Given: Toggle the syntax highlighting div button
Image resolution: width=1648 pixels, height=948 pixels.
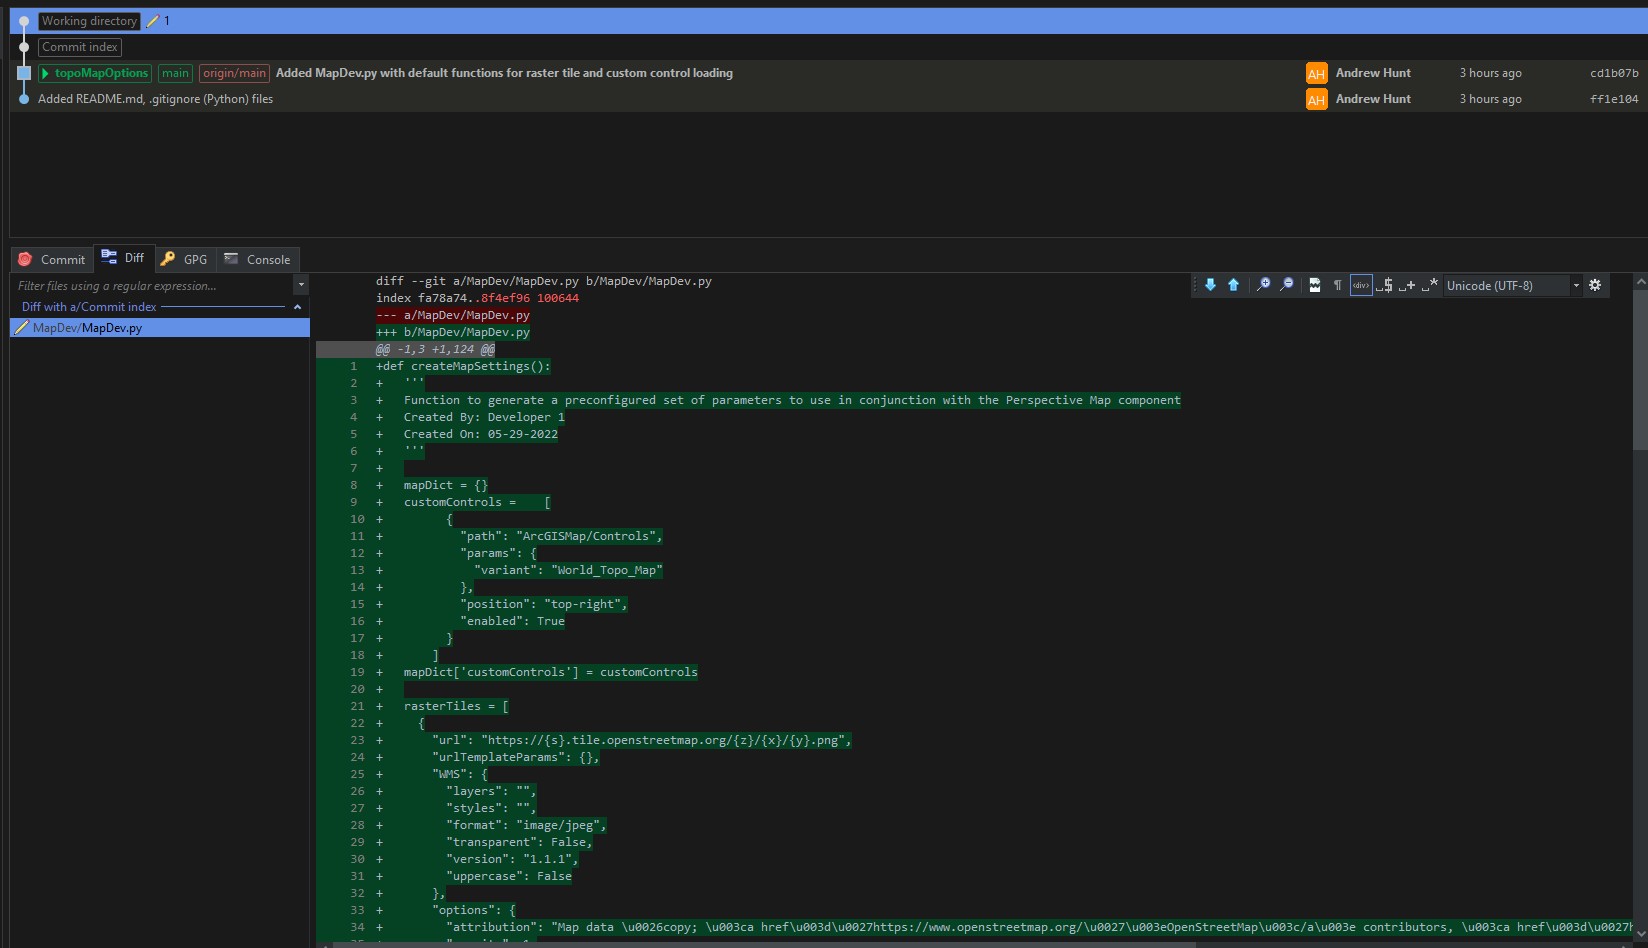Looking at the screenshot, I should click(x=1361, y=285).
